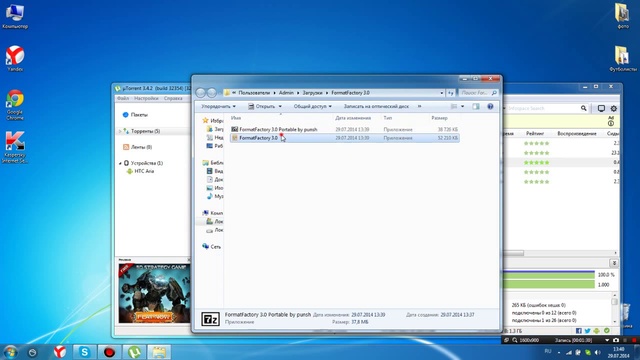This screenshot has height=360, width=640.
Task: Click uTorrent Infospace Search field
Action: point(542,108)
